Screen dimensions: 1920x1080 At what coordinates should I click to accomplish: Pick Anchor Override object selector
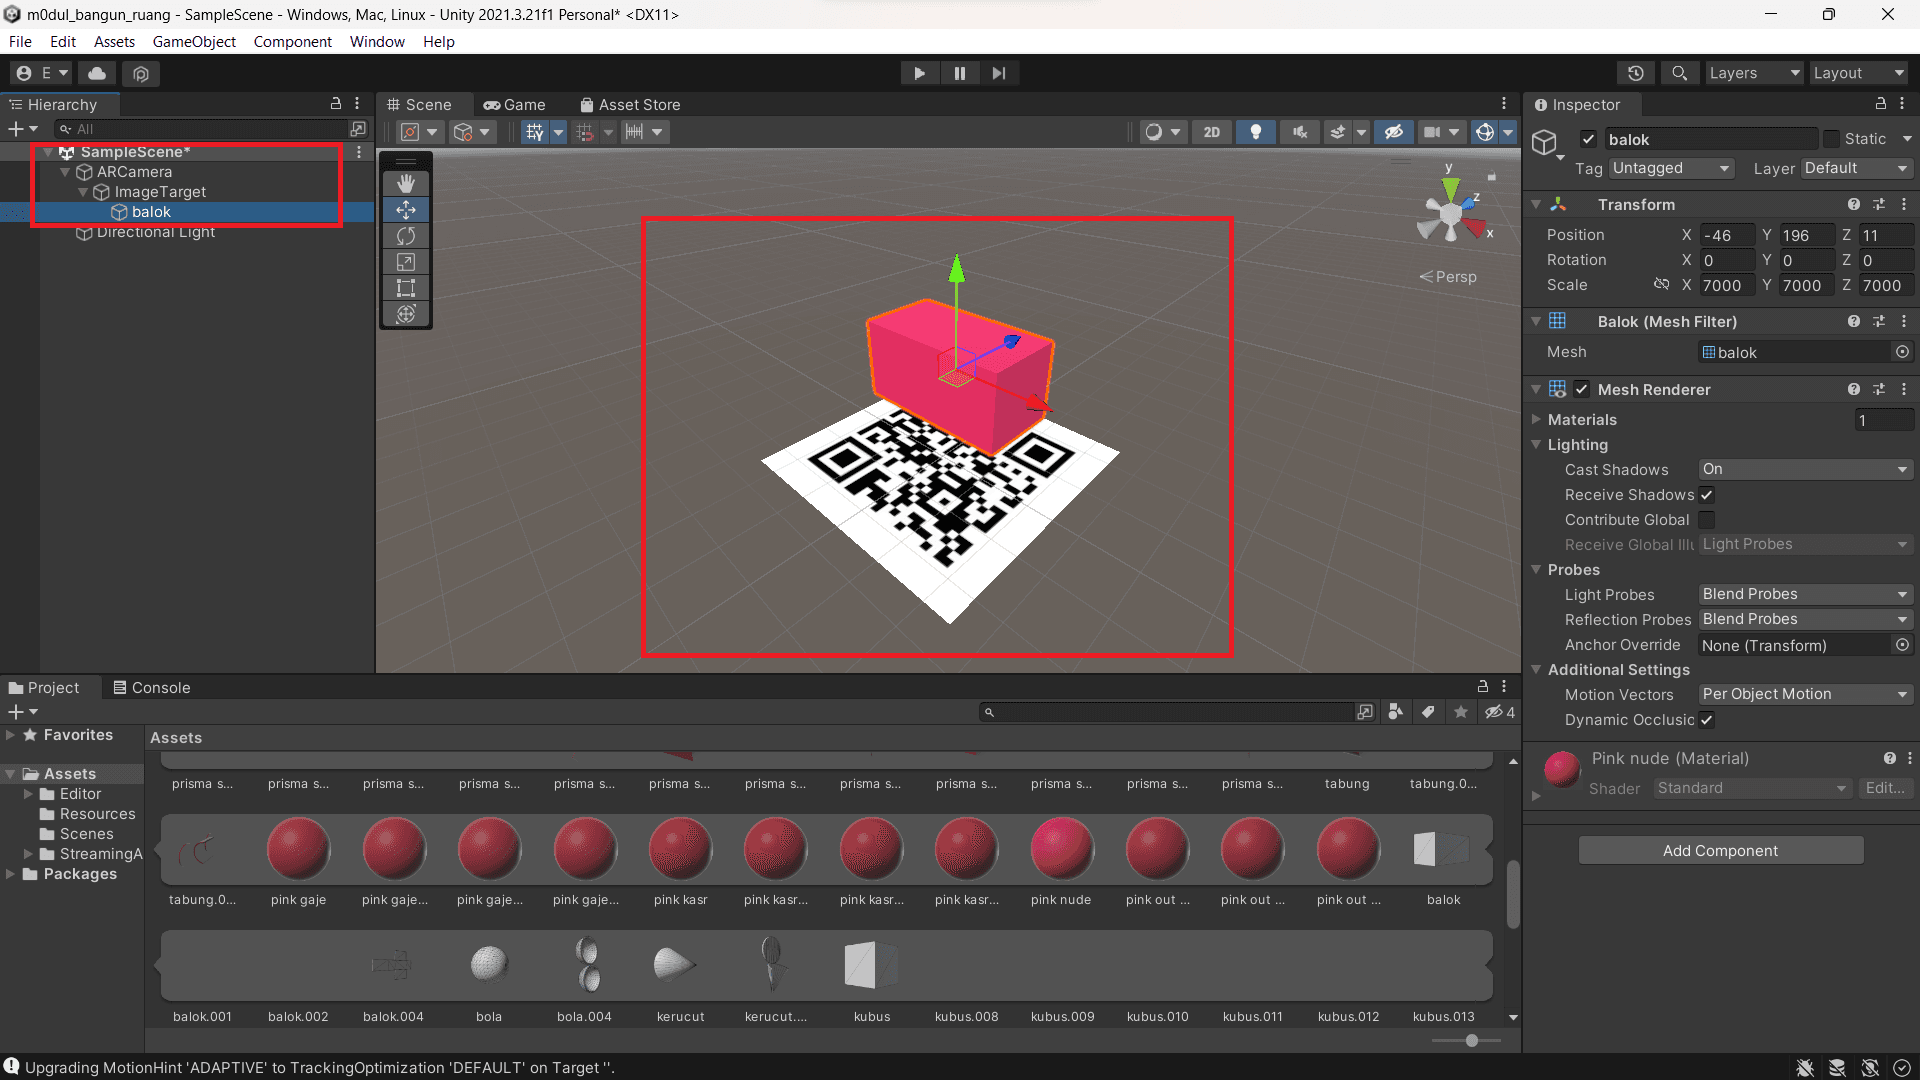pos(1902,645)
